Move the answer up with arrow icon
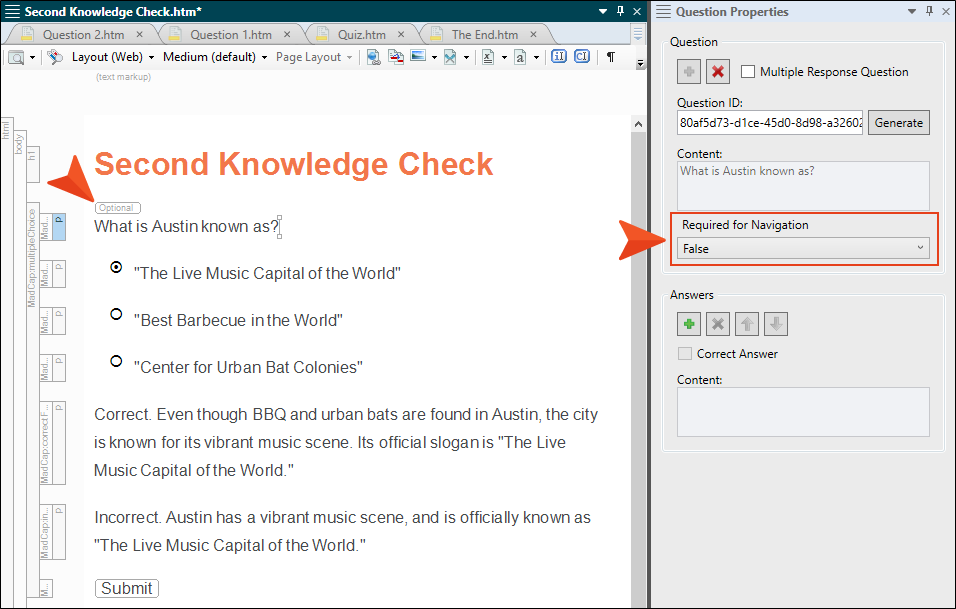 click(747, 324)
